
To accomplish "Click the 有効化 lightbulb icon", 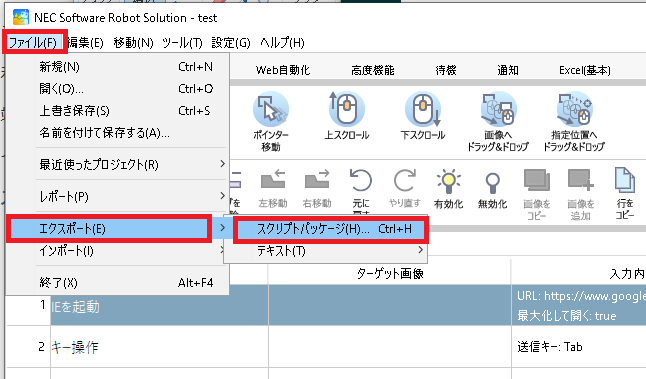I will click(448, 181).
